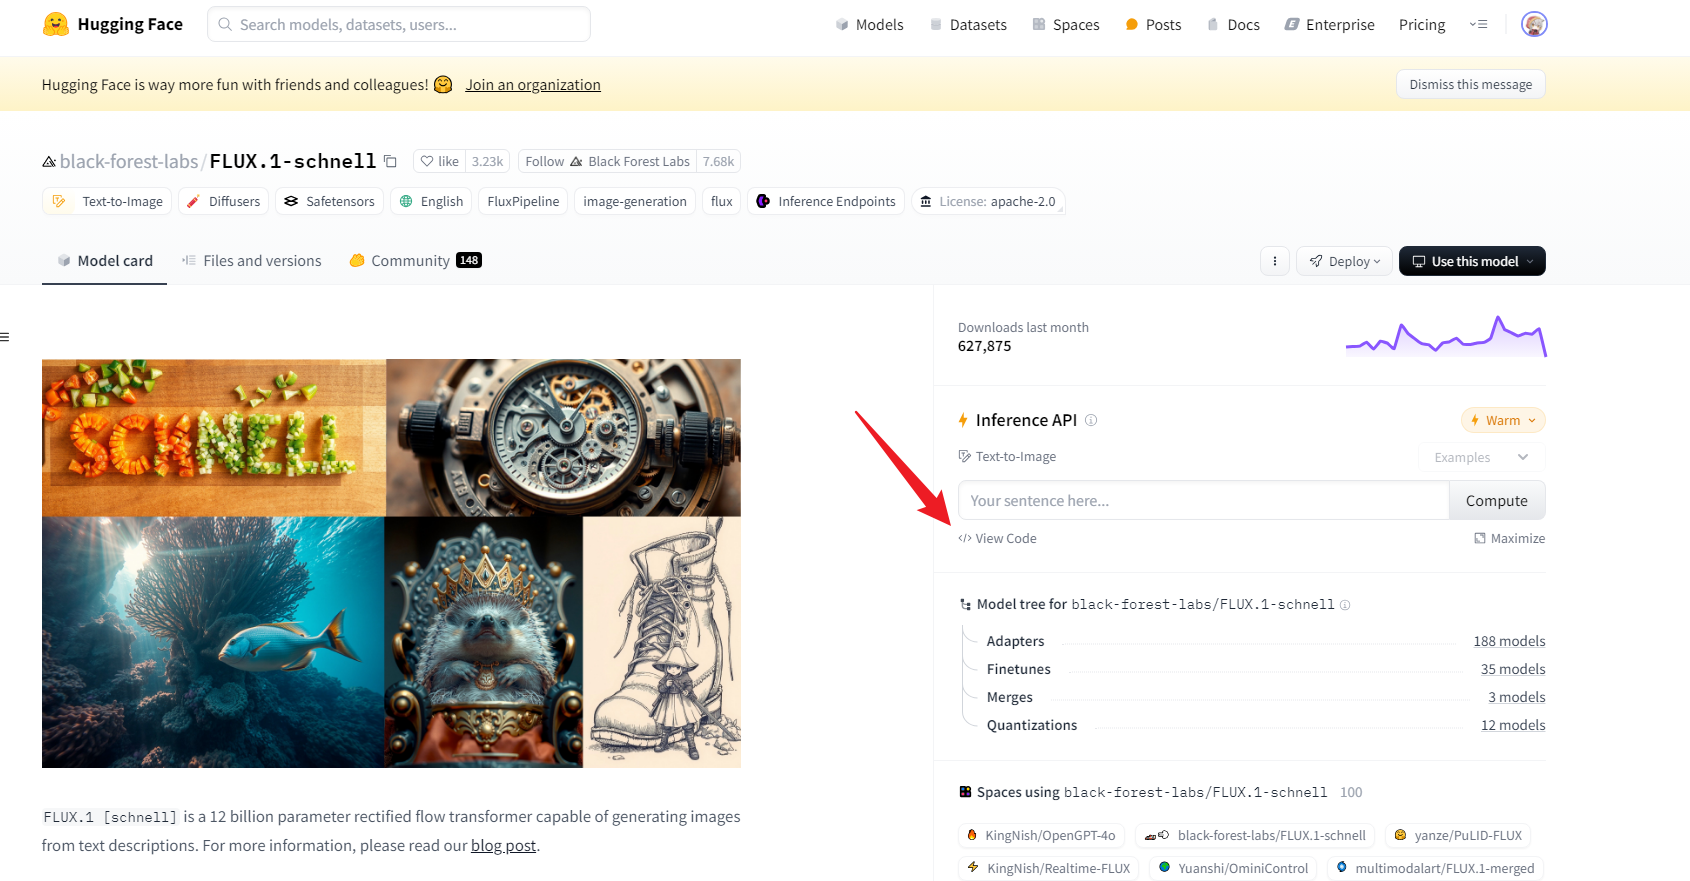This screenshot has width=1690, height=881.
Task: Open the Enterprise page
Action: (x=1329, y=24)
